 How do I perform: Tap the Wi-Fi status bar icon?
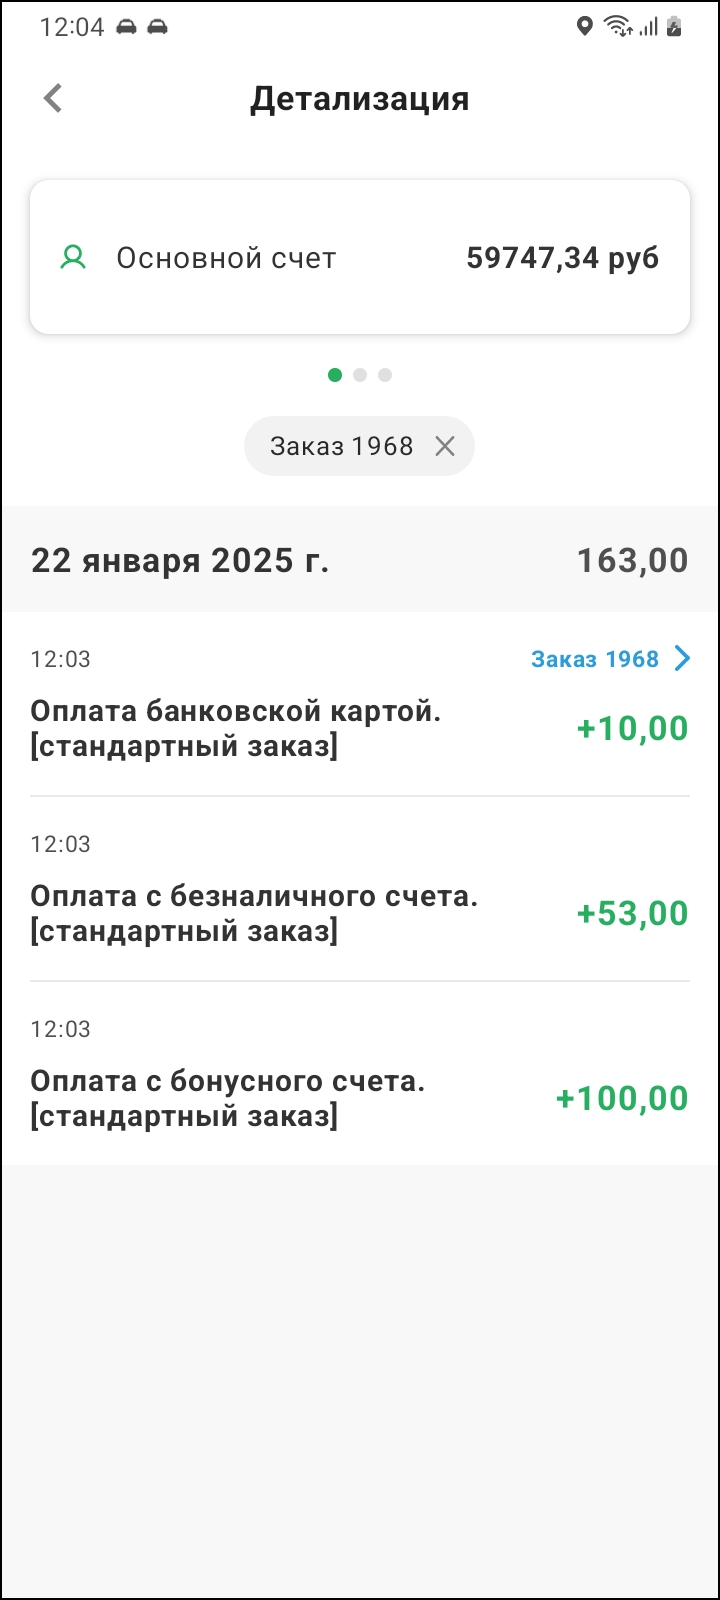(x=618, y=27)
